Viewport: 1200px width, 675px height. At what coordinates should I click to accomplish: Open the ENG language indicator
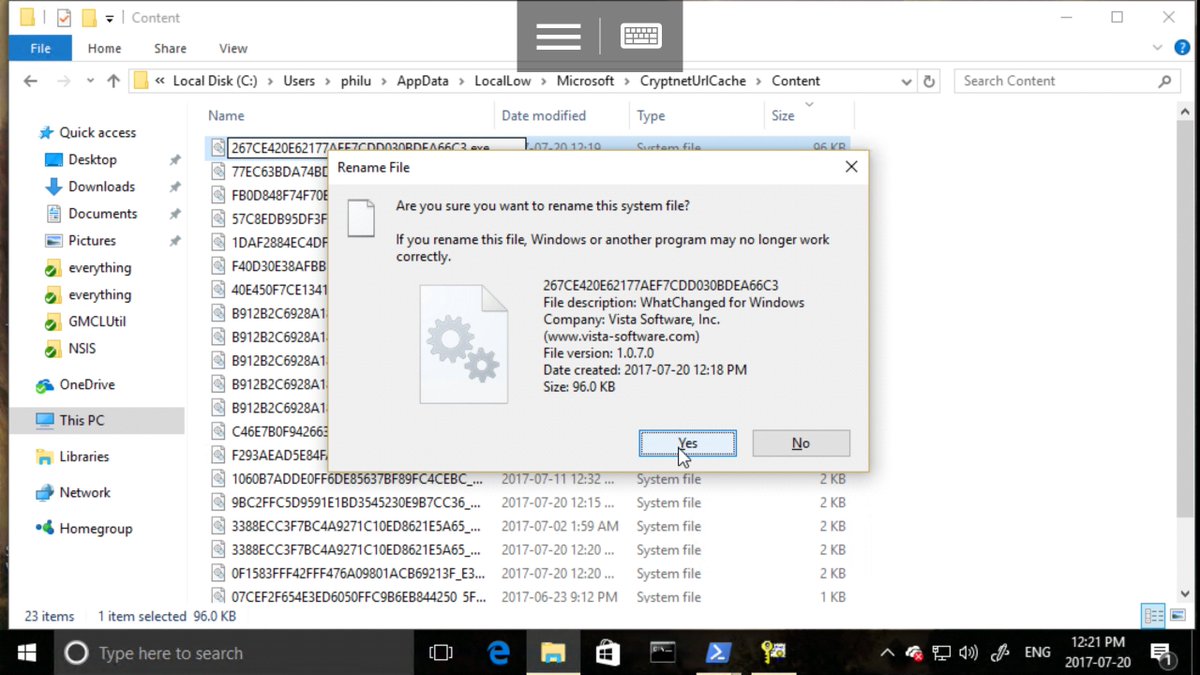tap(1037, 652)
